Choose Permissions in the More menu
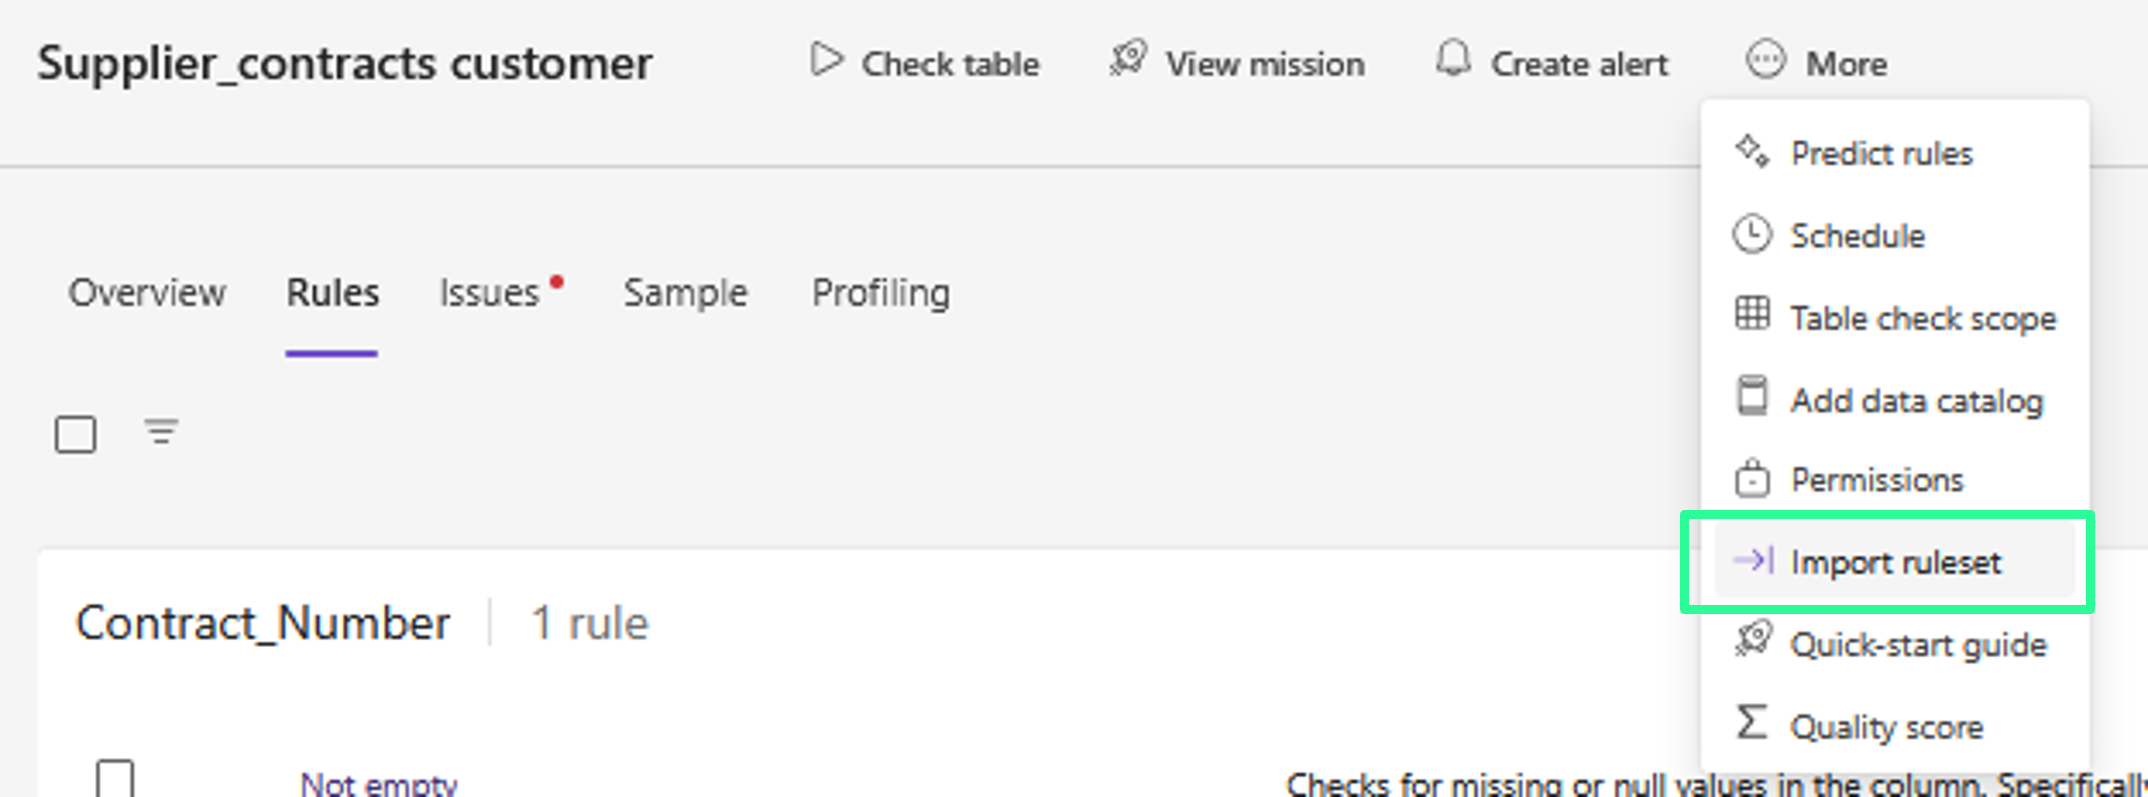 [x=1876, y=480]
